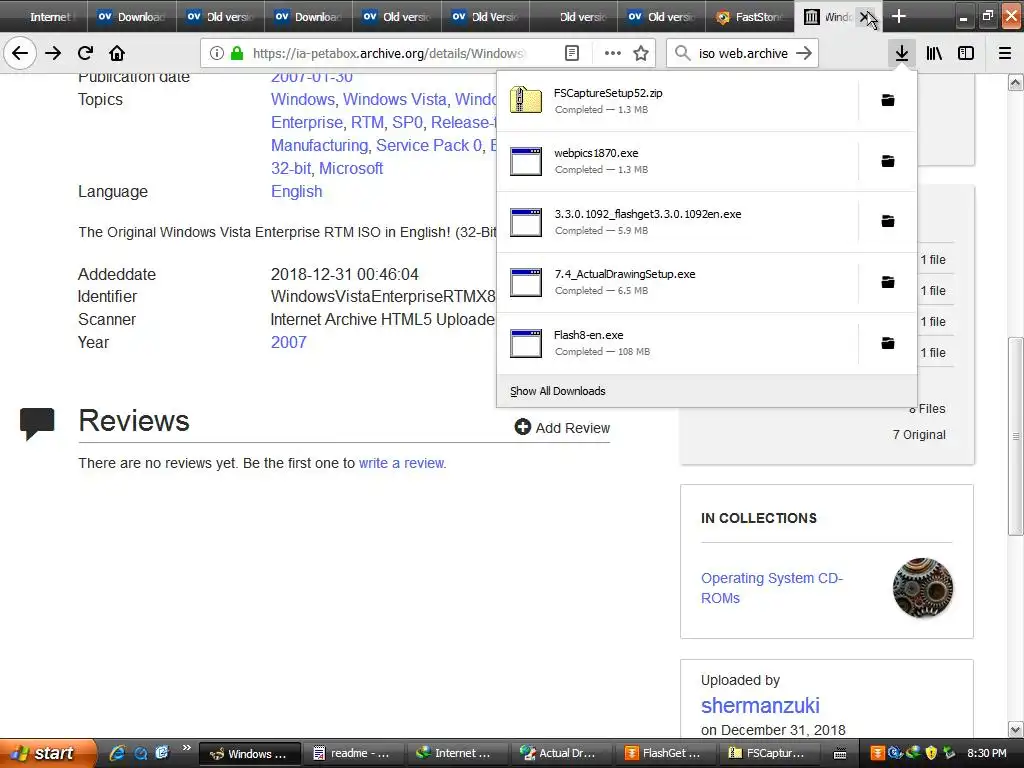Switch to the FastStone tab
The image size is (1024, 768).
coord(750,16)
